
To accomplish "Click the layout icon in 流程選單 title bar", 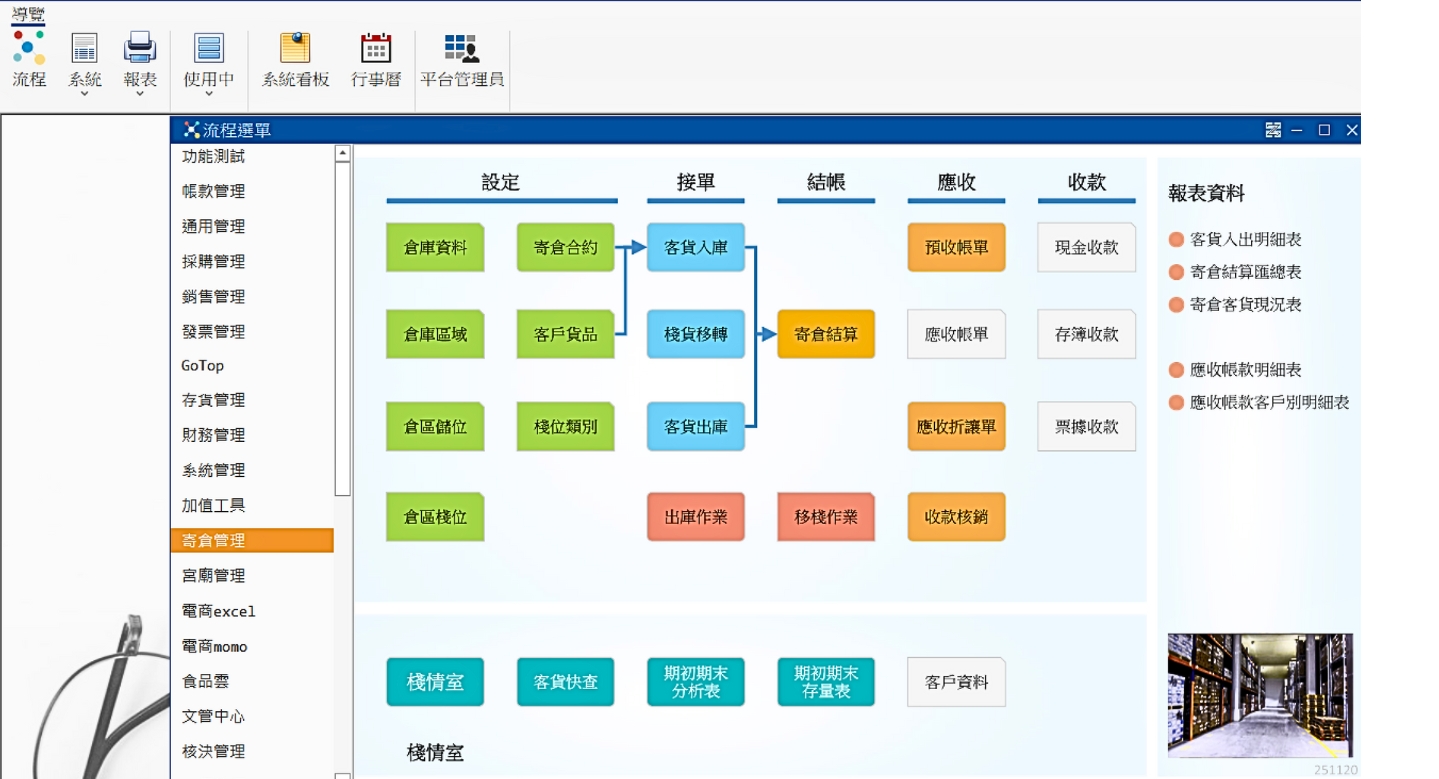I will coord(1273,130).
